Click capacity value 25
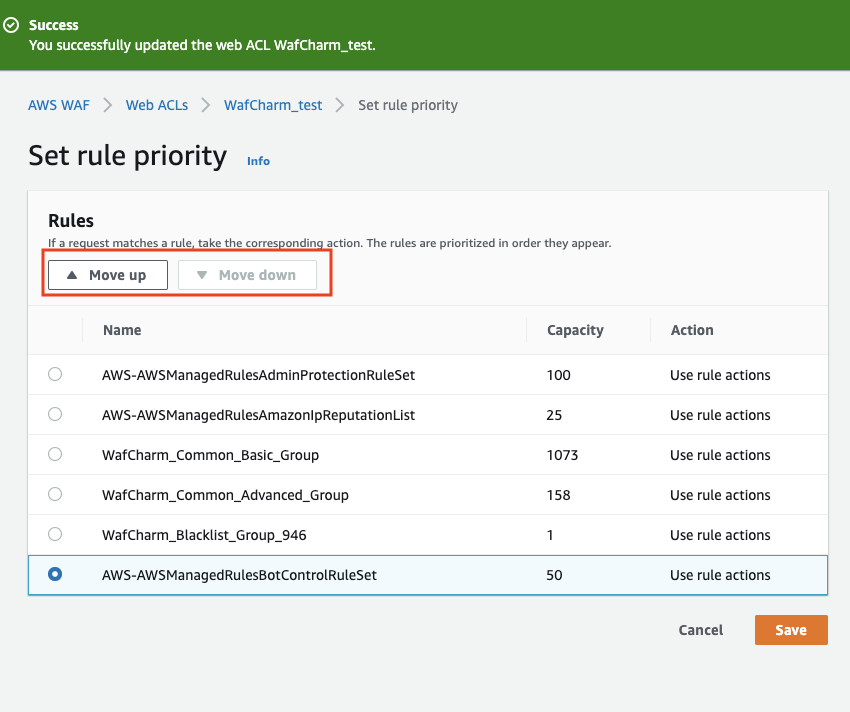850x712 pixels. click(554, 415)
